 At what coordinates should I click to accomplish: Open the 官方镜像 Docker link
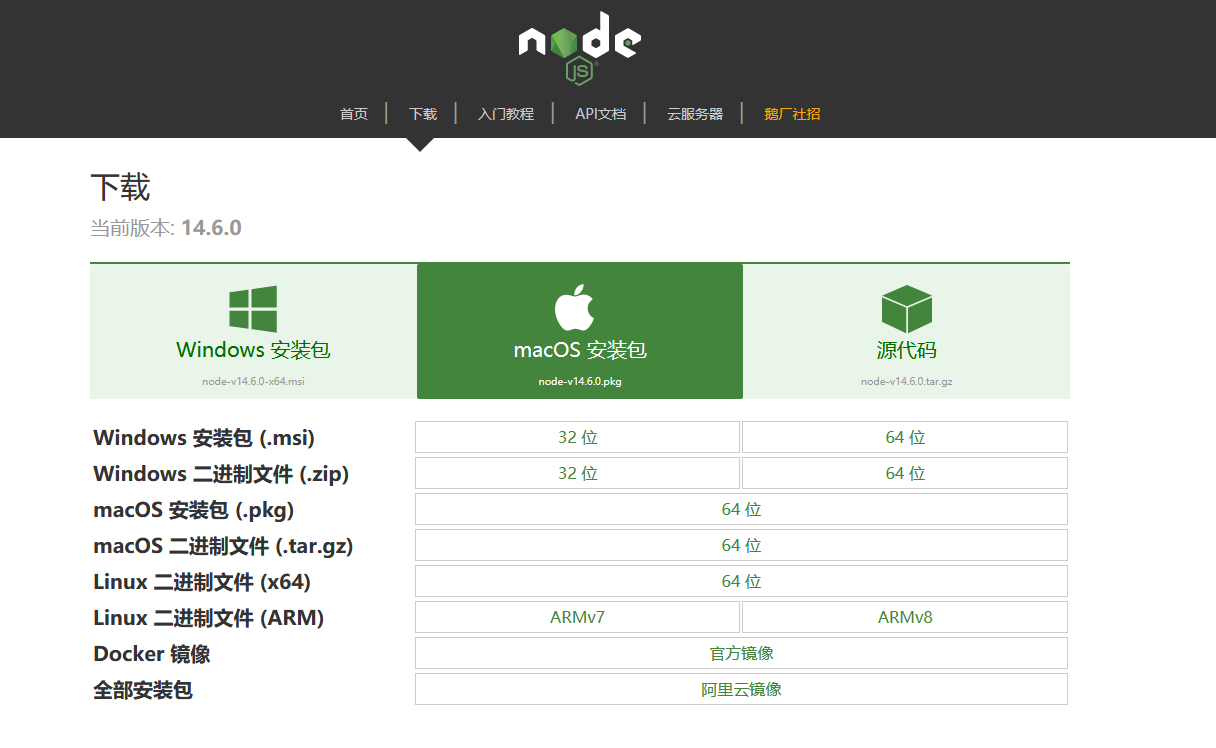[x=742, y=653]
